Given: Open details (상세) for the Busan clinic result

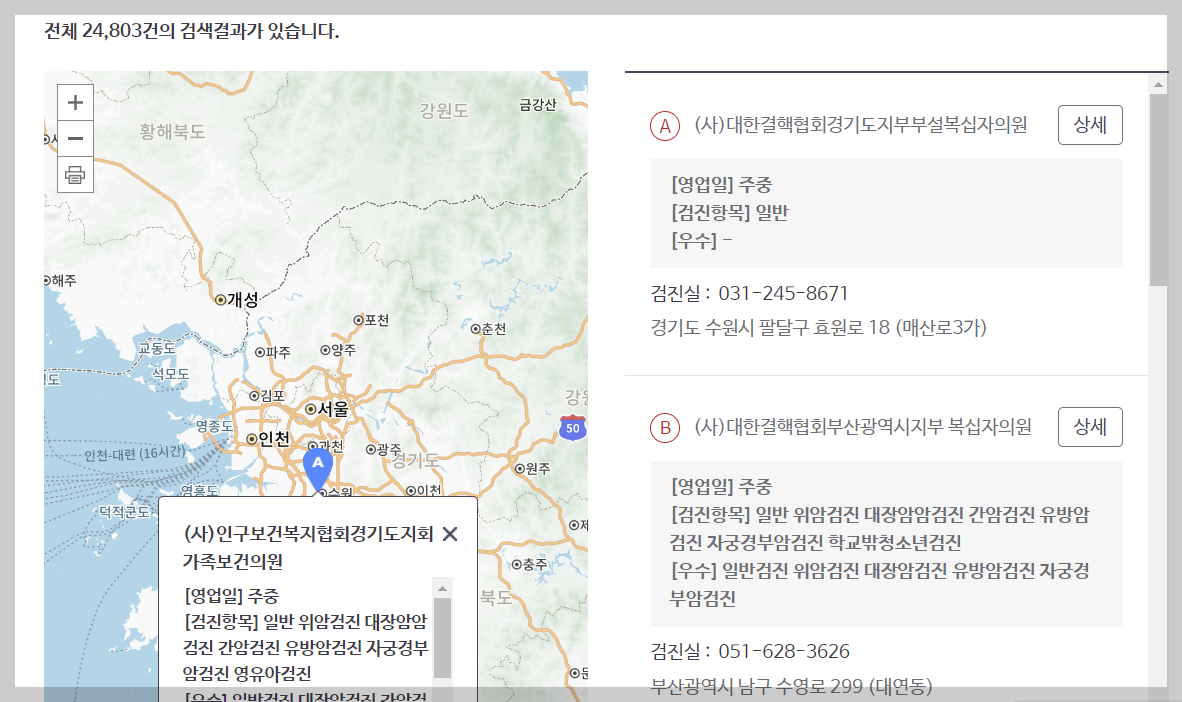Looking at the screenshot, I should point(1090,426).
